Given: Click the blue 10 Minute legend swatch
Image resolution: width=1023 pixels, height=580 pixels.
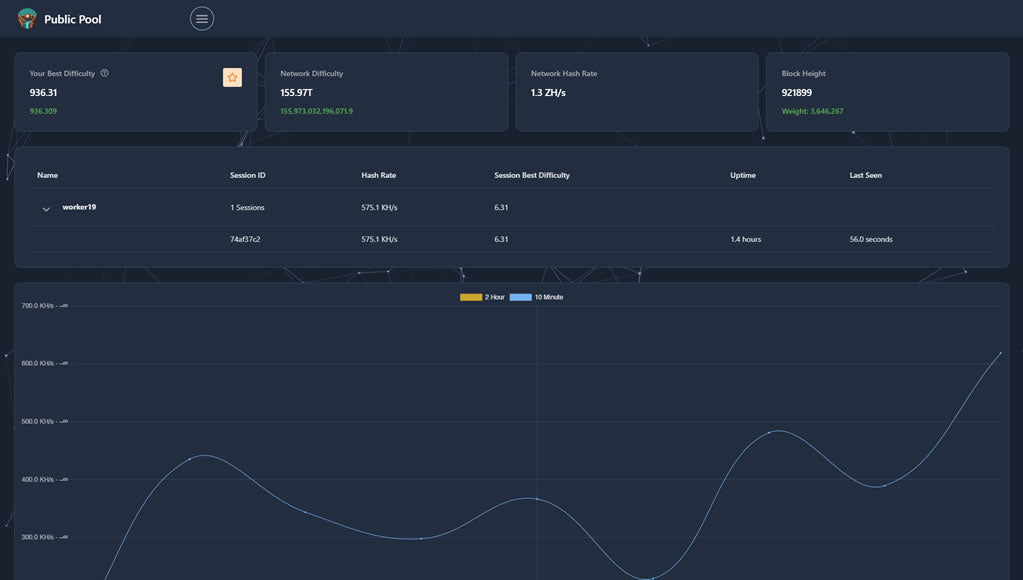Looking at the screenshot, I should [x=520, y=297].
